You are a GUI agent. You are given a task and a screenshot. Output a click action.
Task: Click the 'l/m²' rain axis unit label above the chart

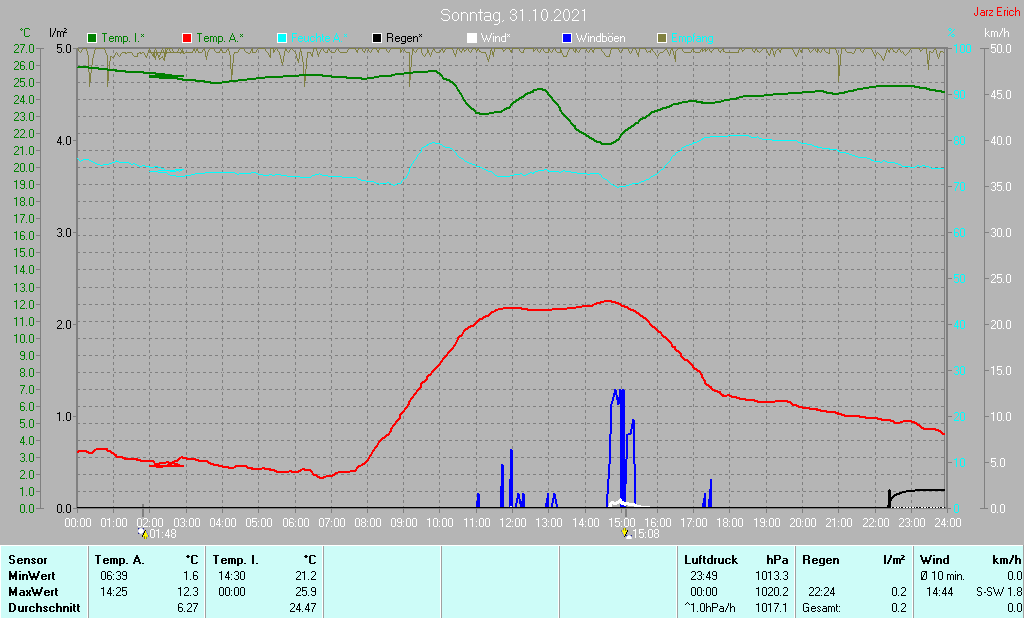point(58,33)
